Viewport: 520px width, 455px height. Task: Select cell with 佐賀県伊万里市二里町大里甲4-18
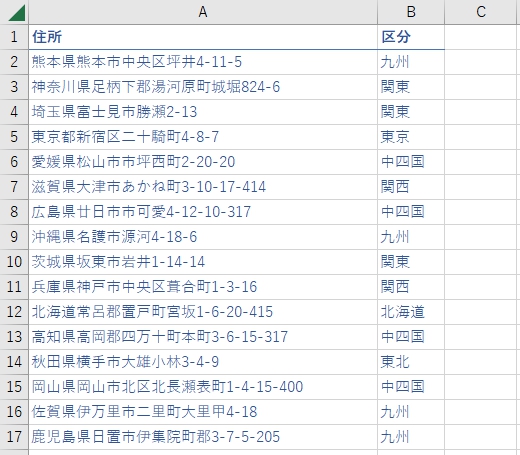[203, 412]
